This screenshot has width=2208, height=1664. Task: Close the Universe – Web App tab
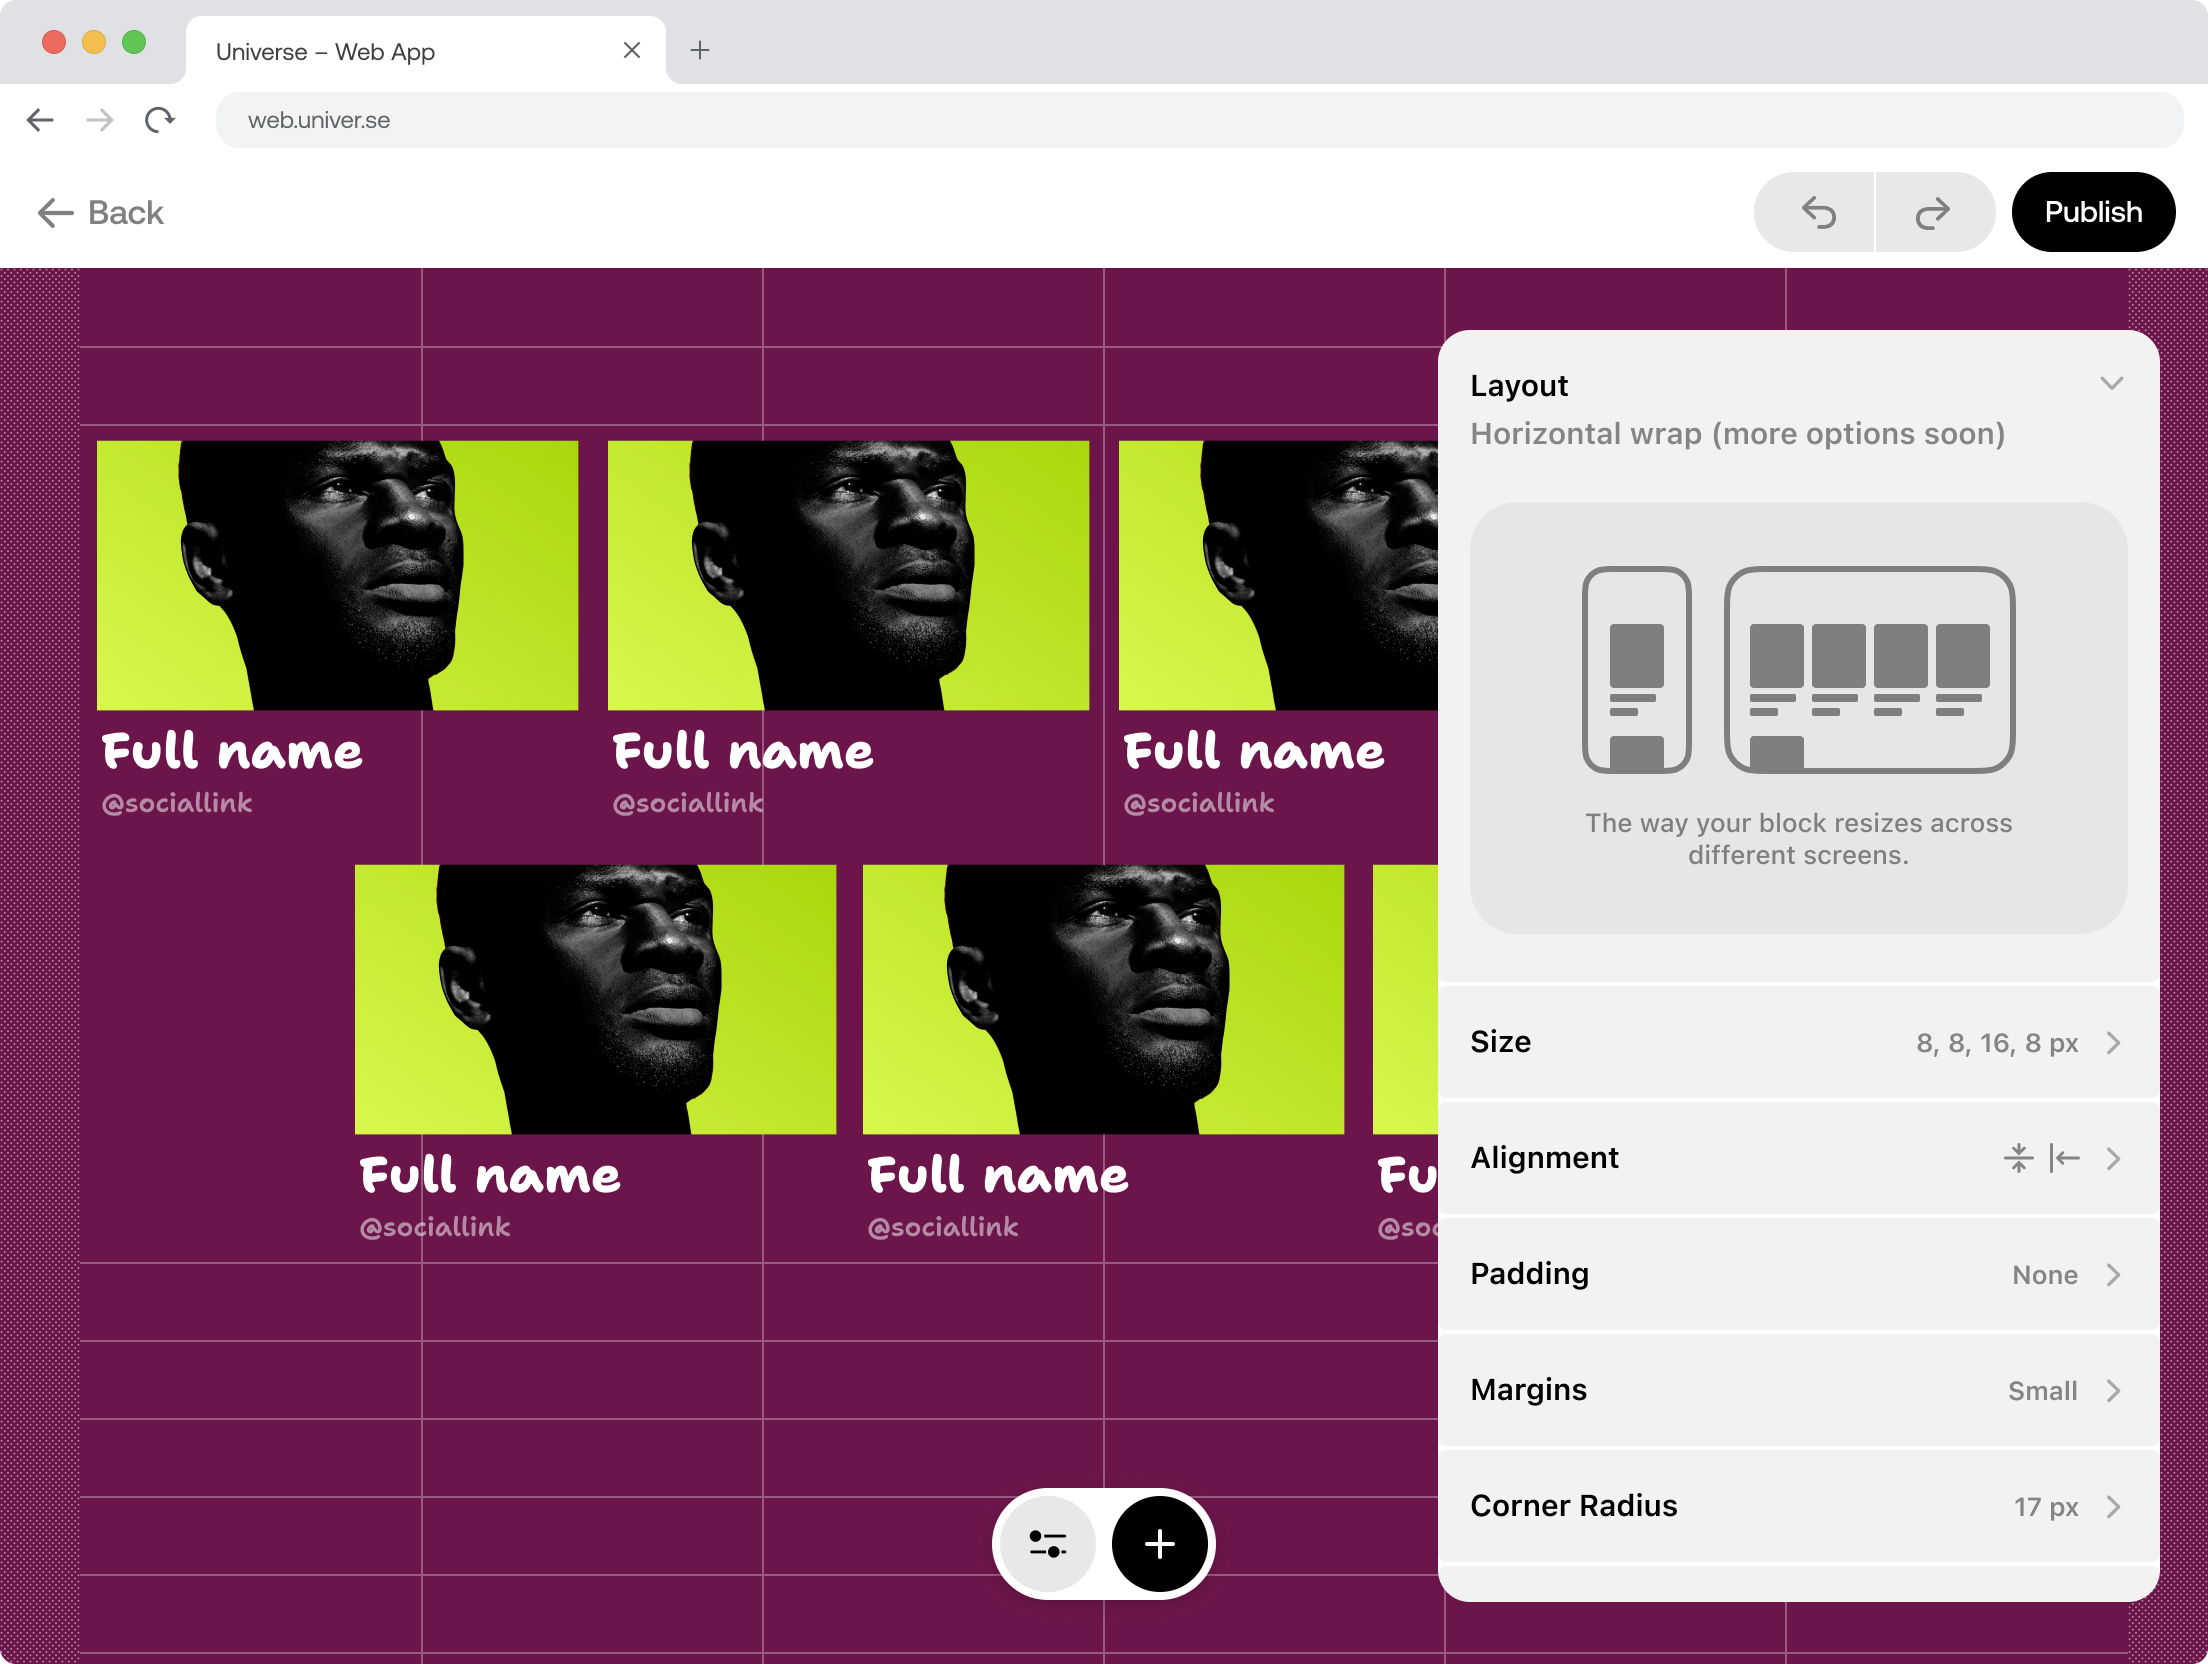[x=631, y=50]
